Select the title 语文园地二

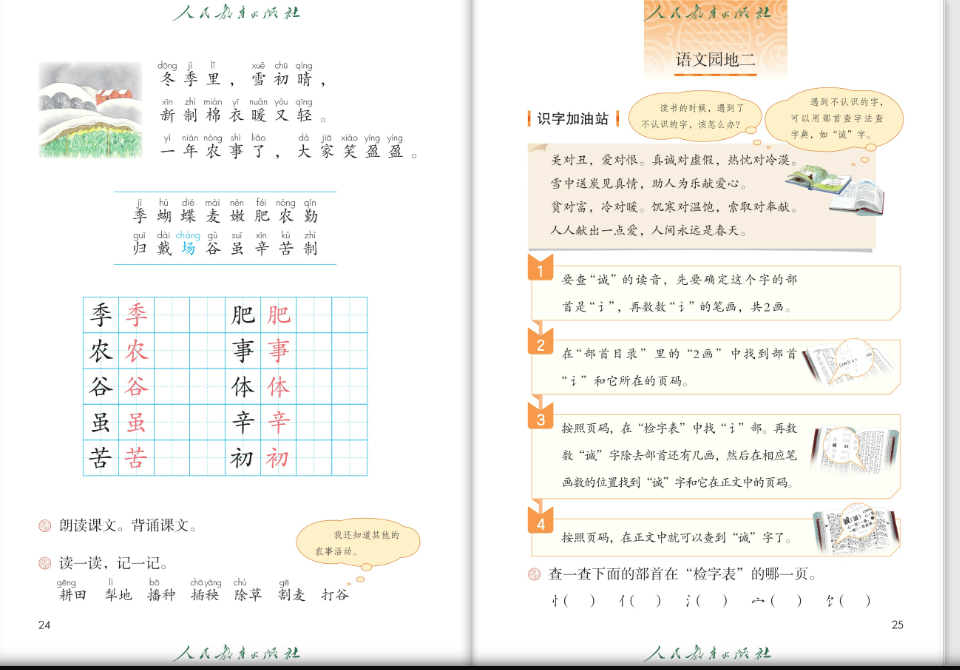pyautogui.click(x=715, y=59)
